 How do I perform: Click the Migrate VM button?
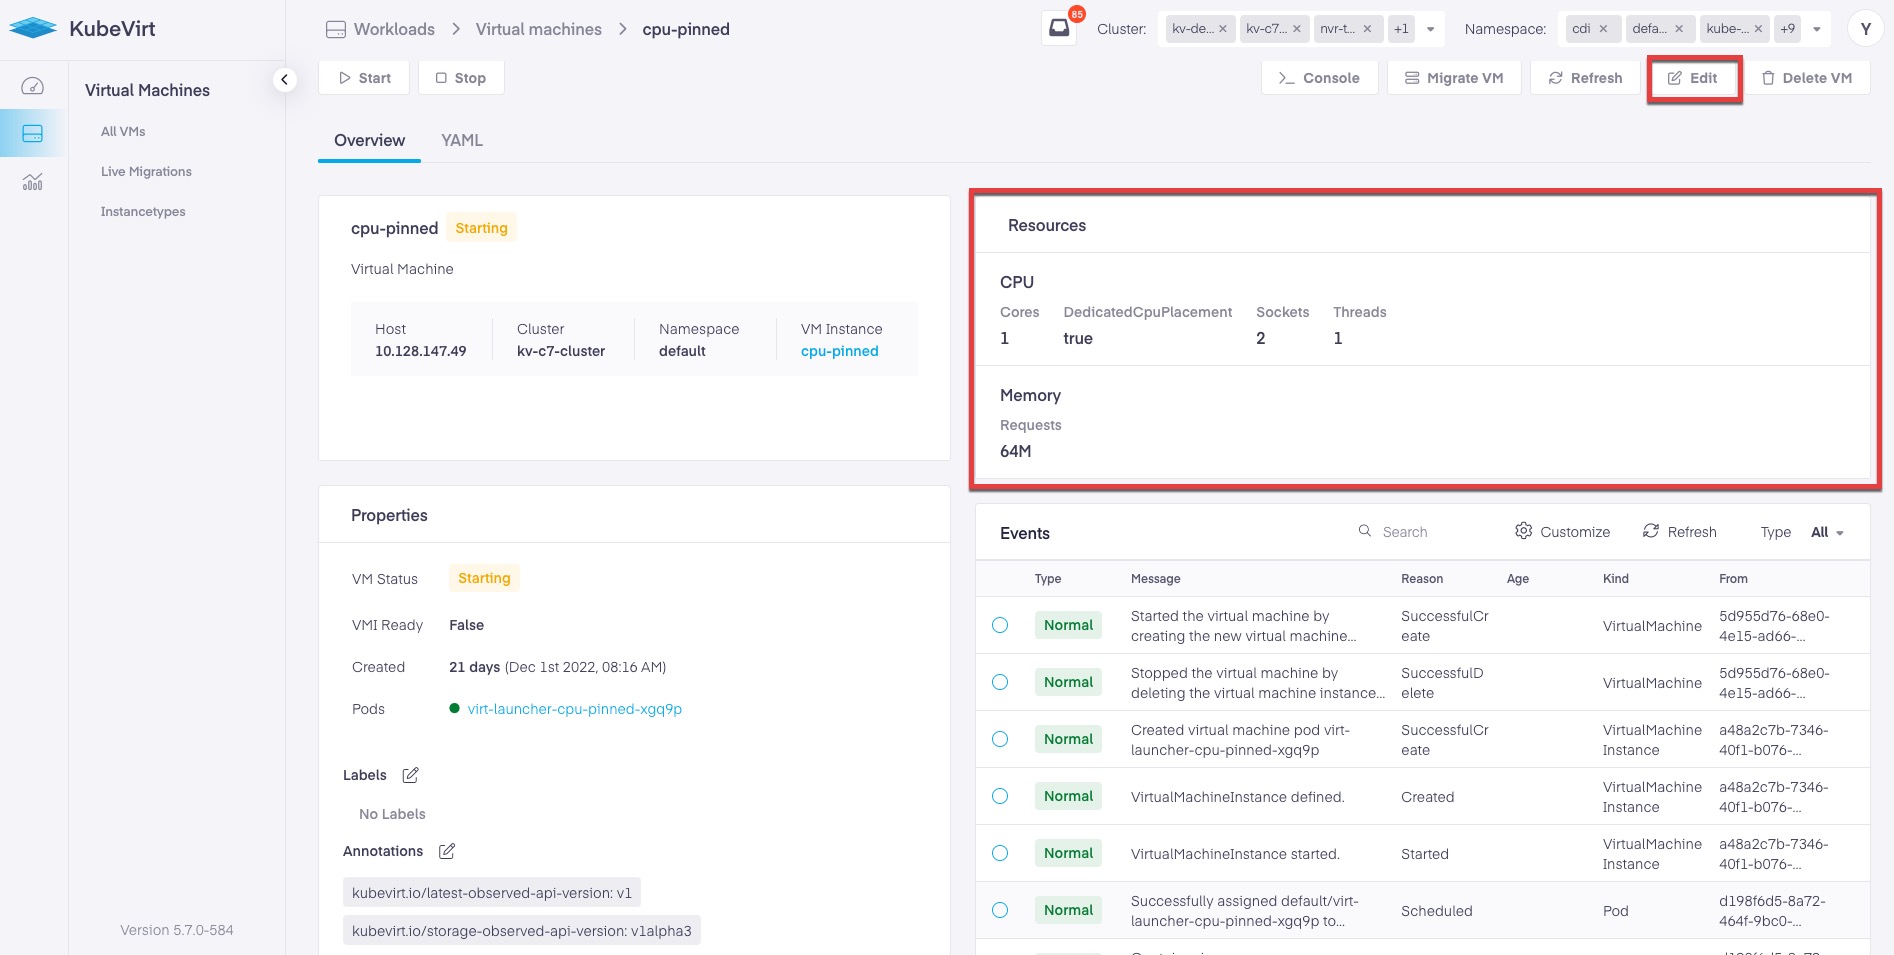1454,78
